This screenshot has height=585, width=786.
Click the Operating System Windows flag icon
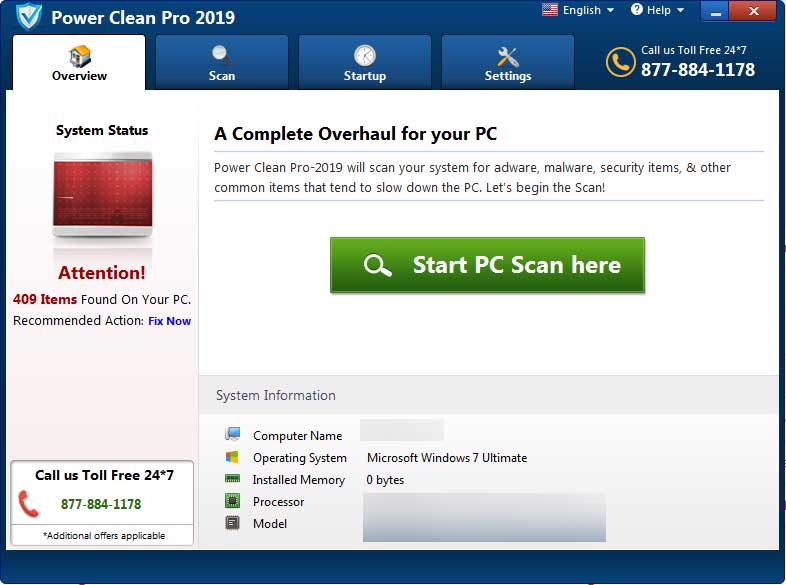tap(233, 457)
